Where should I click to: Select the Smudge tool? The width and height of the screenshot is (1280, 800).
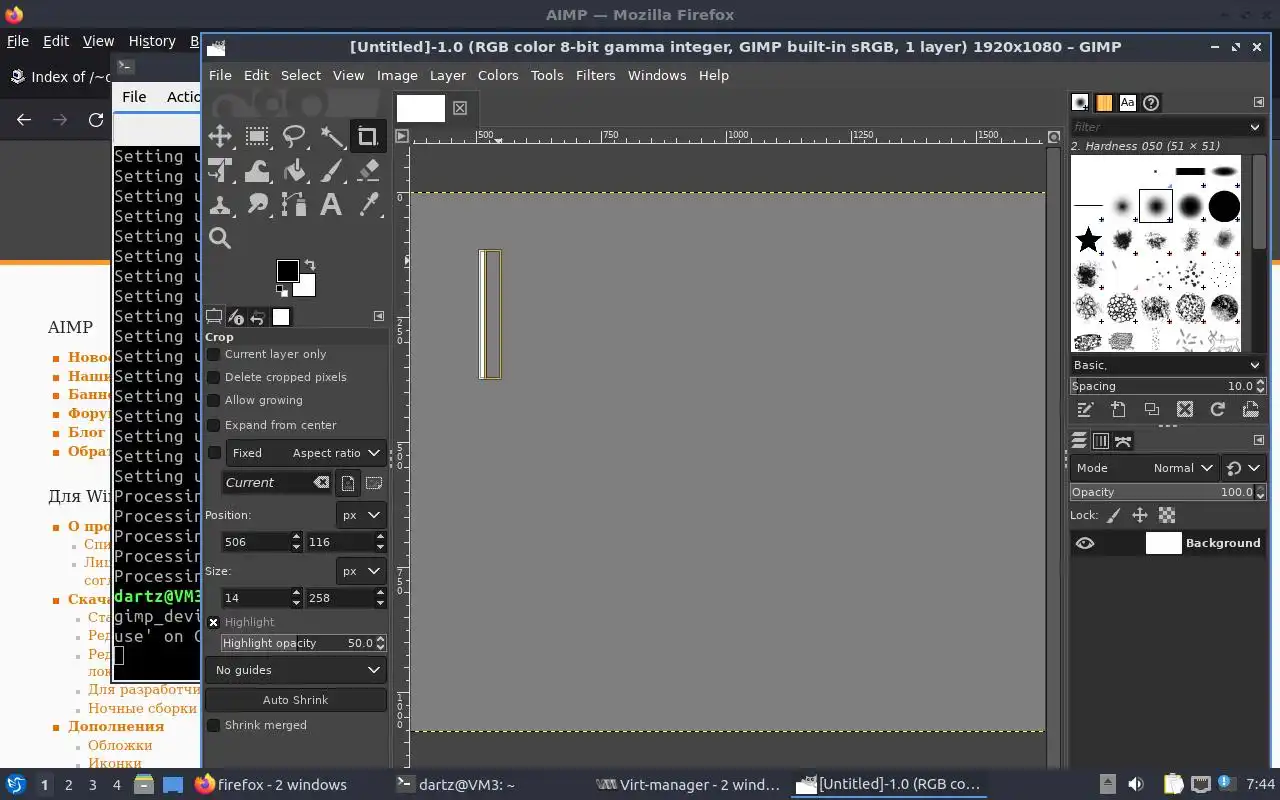(x=257, y=205)
